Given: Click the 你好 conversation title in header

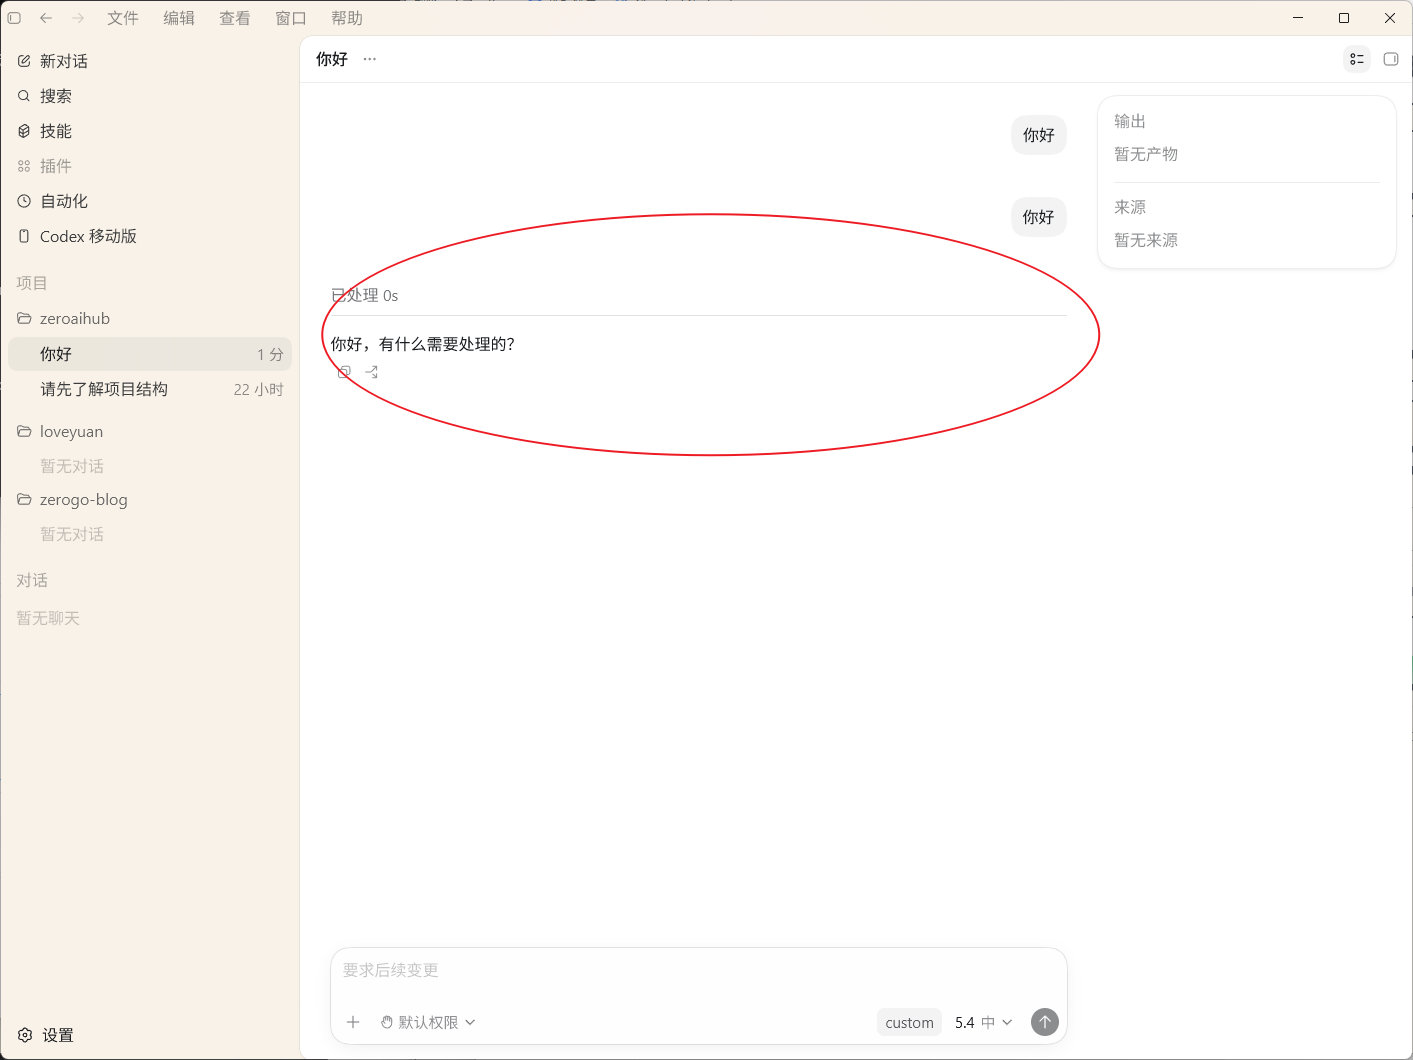Looking at the screenshot, I should pos(332,59).
